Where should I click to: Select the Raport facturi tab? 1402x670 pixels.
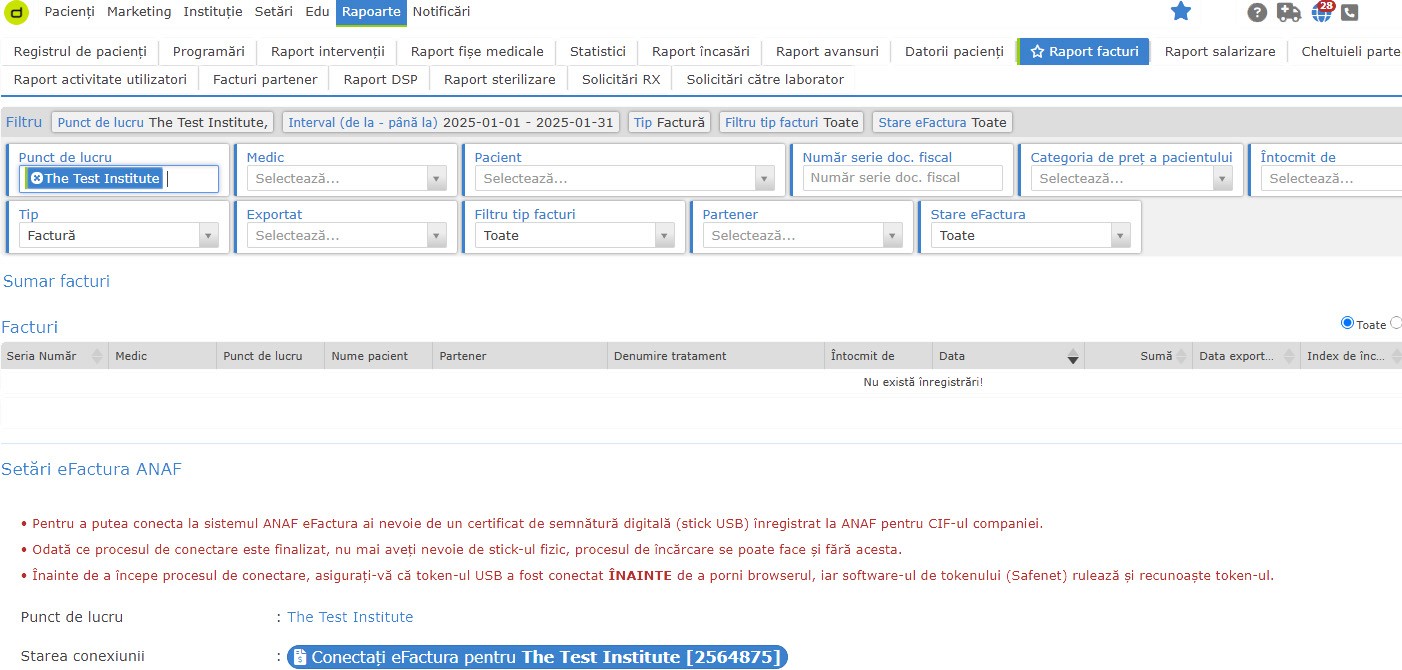[x=1084, y=51]
